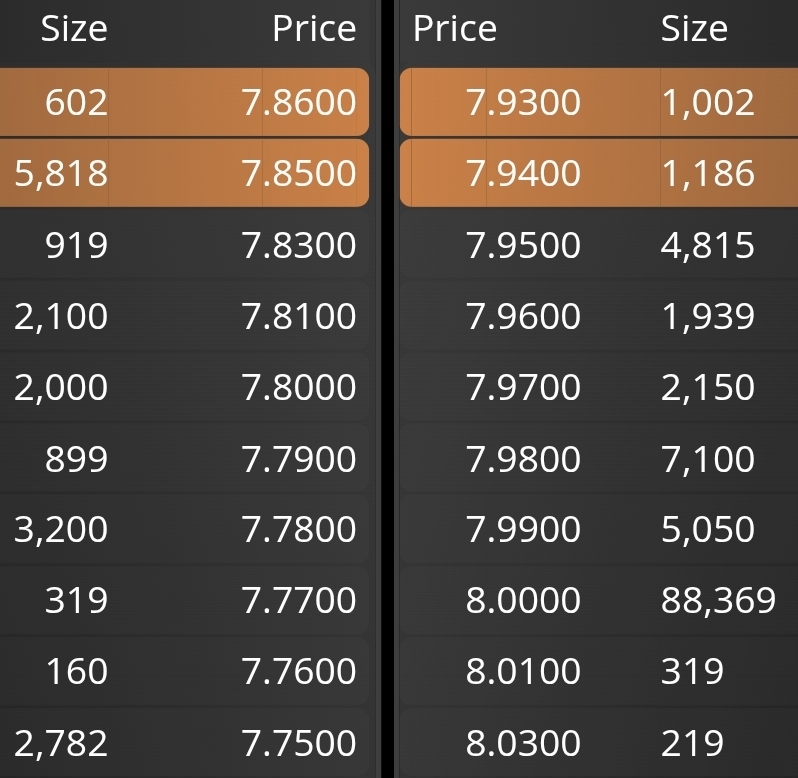The image size is (798, 778).
Task: Click the ask-side Price column header
Action: [454, 29]
